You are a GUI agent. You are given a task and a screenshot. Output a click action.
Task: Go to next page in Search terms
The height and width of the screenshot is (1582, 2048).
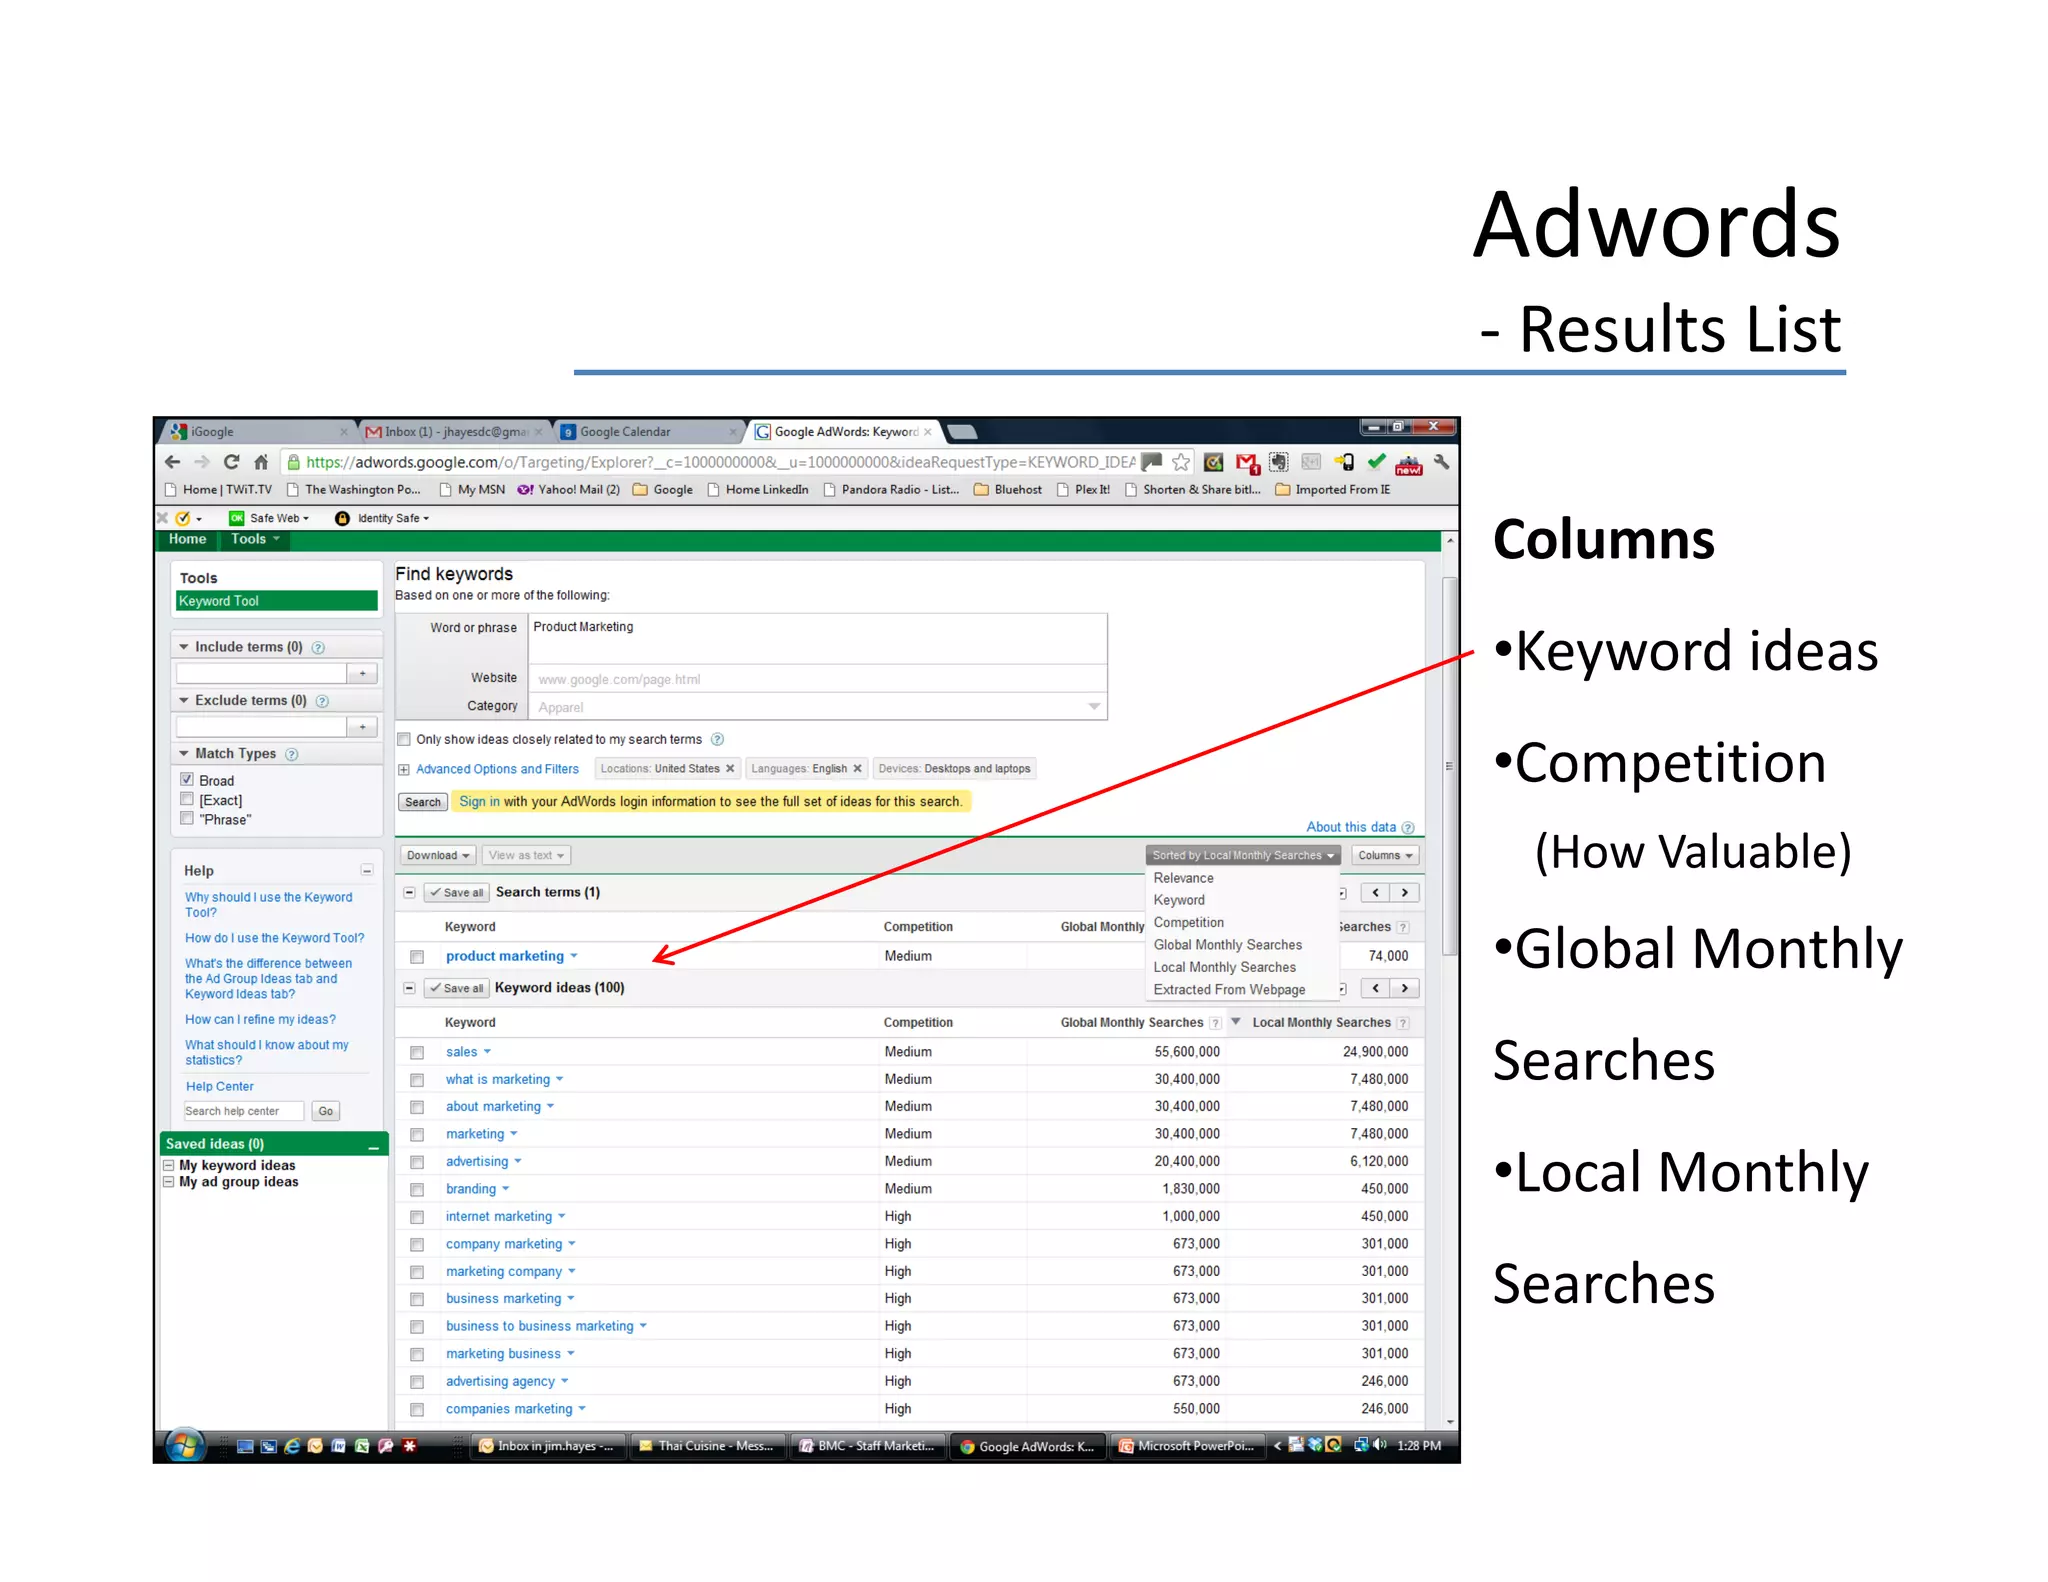point(1405,893)
